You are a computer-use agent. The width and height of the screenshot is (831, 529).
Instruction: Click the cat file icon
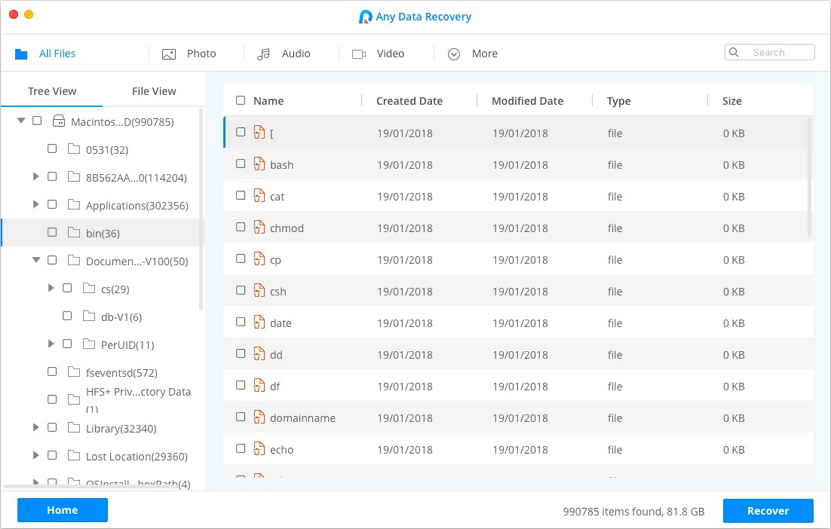coord(259,196)
